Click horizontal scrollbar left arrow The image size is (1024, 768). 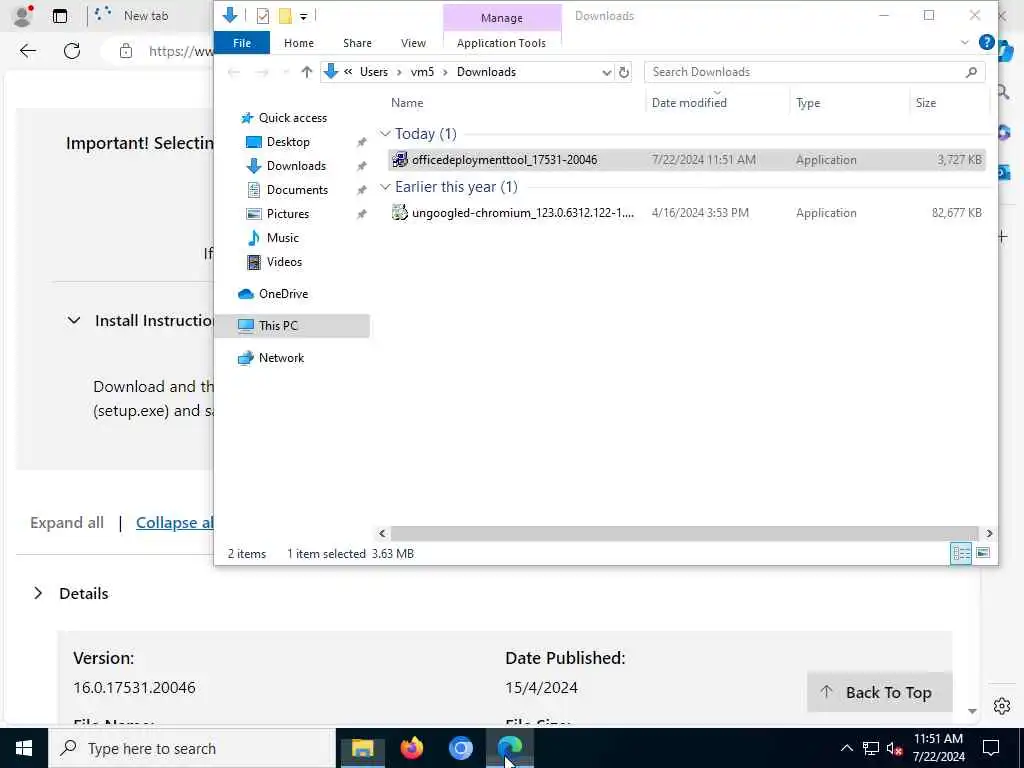pos(383,534)
